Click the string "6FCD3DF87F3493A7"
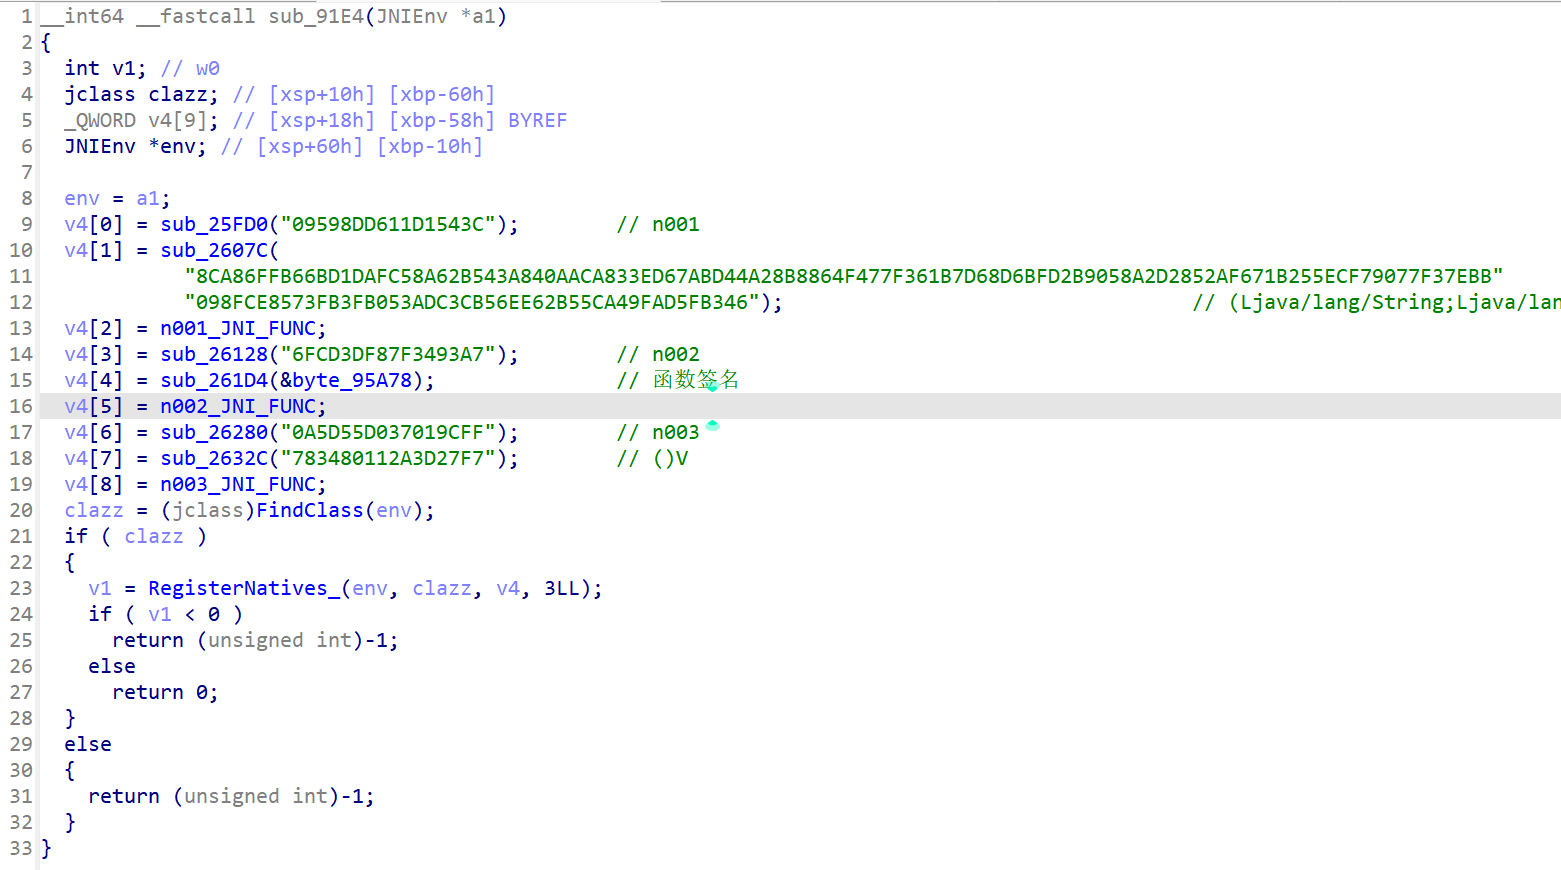The width and height of the screenshot is (1561, 870). pos(388,354)
